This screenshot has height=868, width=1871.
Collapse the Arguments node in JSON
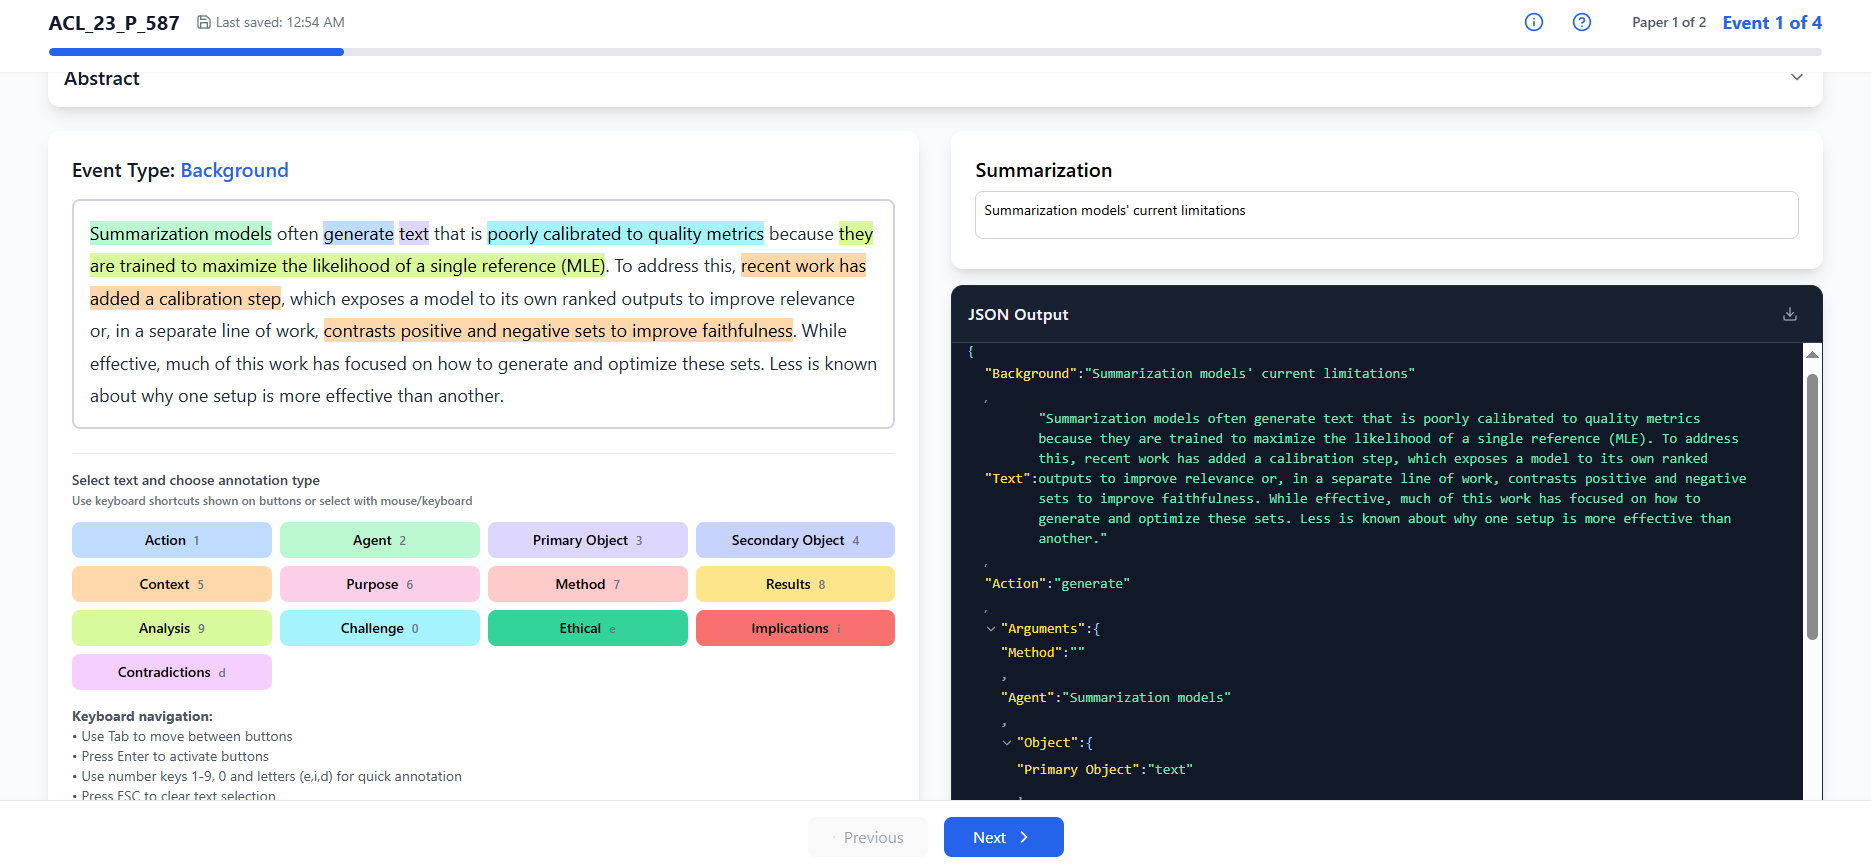pos(991,629)
